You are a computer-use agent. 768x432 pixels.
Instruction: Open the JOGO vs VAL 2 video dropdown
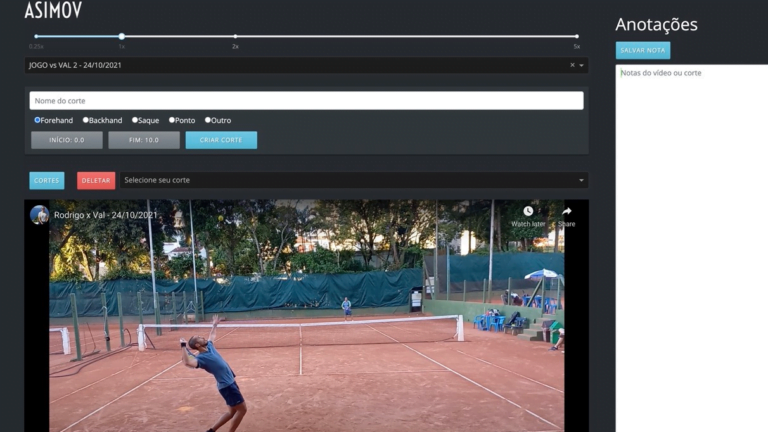300,65
